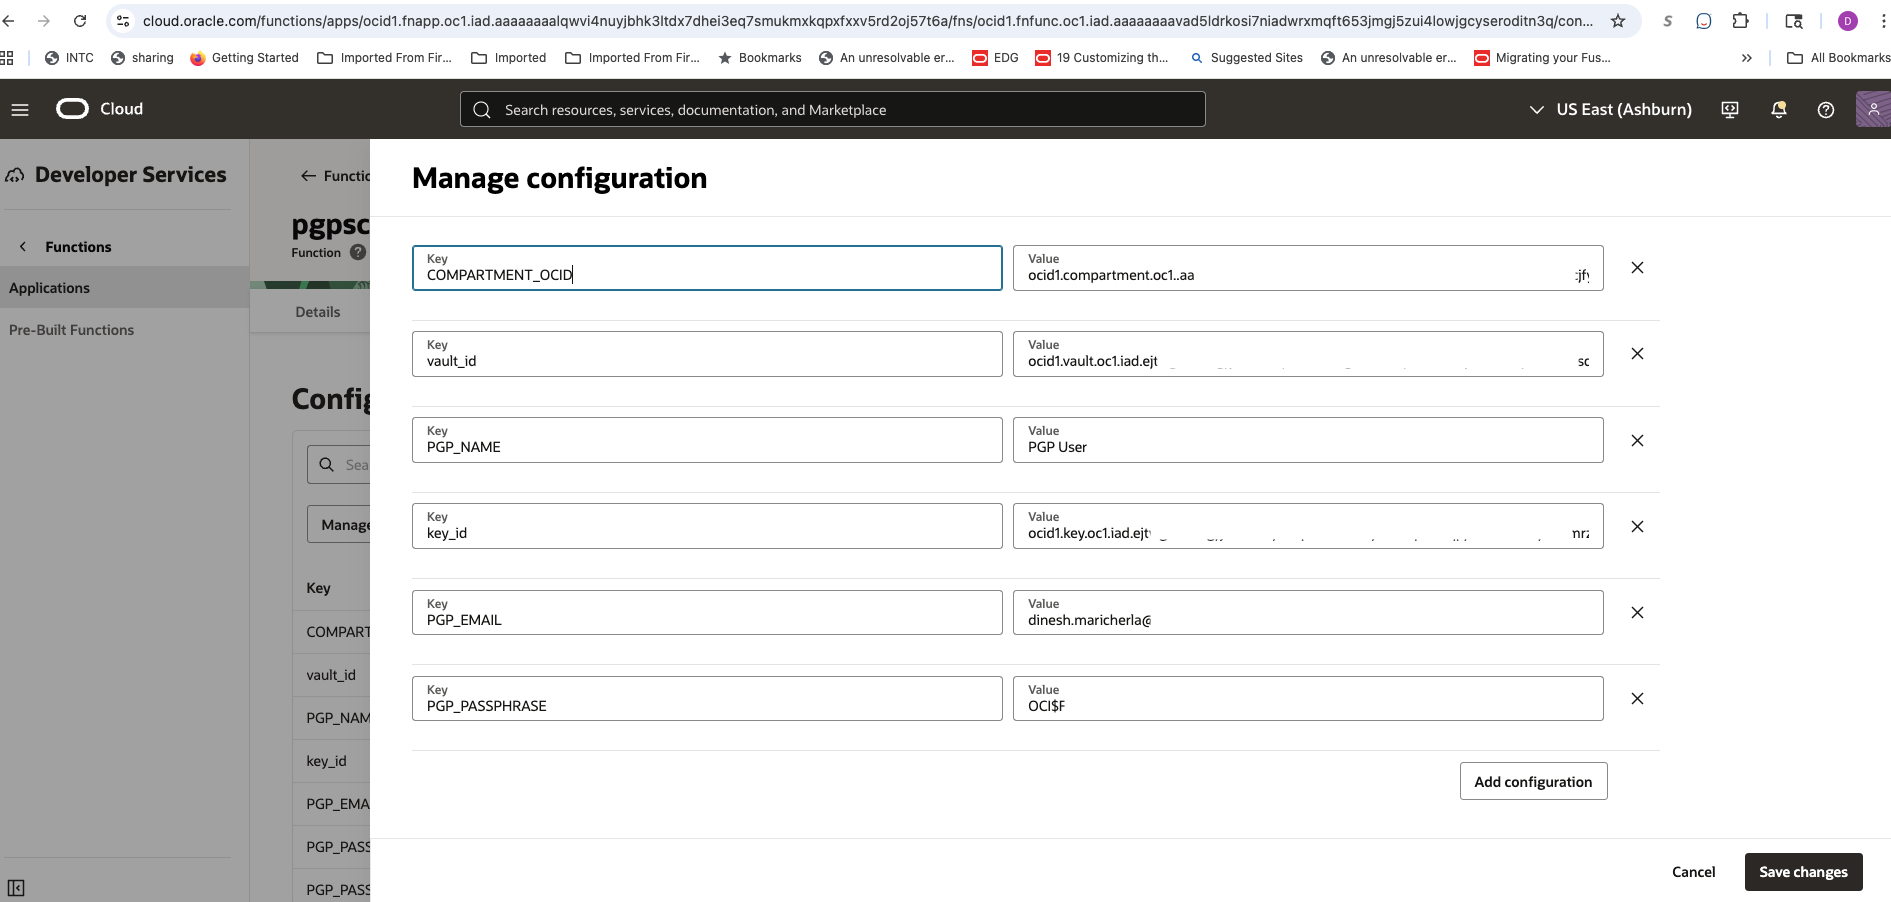Remove the COMPARTMENT_OCID configuration row
This screenshot has height=902, width=1891.
click(x=1637, y=268)
